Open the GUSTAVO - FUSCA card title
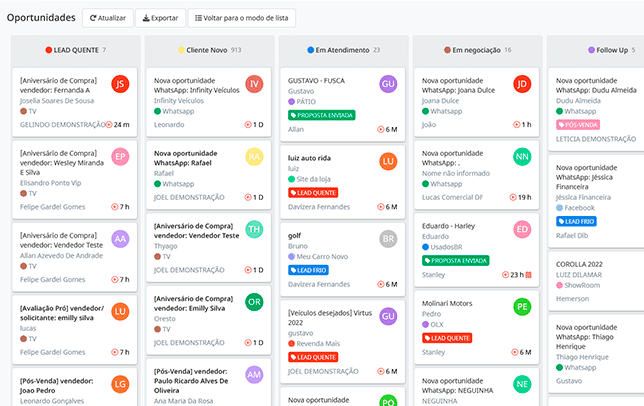This screenshot has width=644, height=406. tap(316, 80)
